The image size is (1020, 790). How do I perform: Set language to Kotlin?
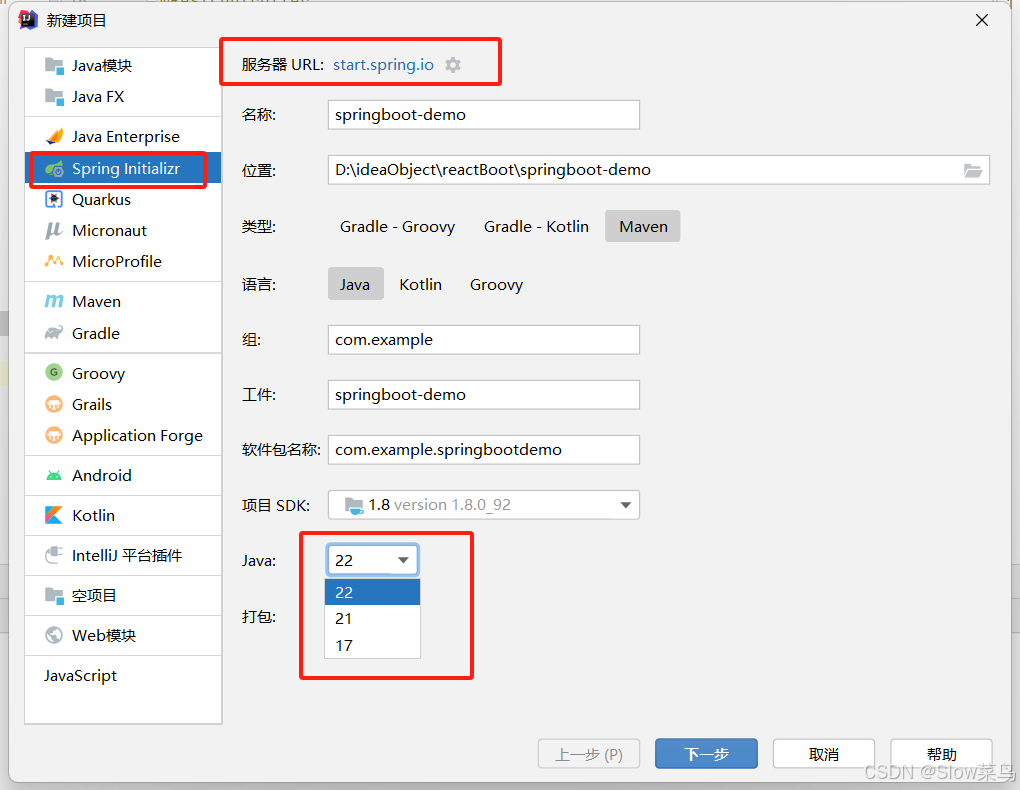pos(420,284)
